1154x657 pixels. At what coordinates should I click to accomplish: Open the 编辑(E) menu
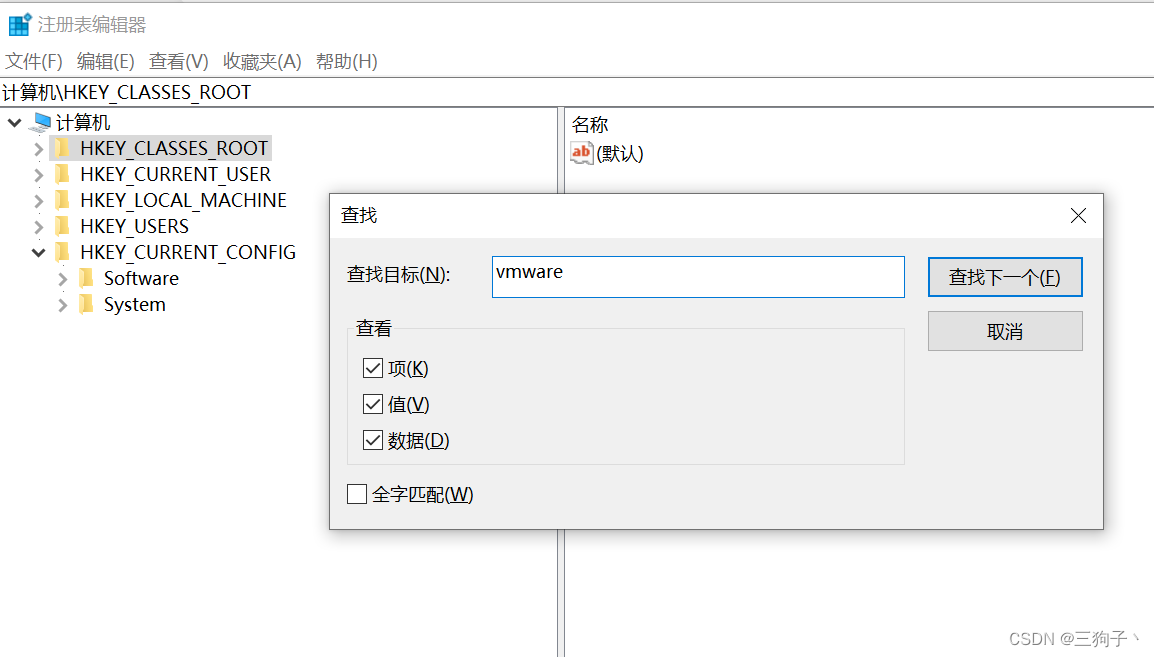coord(104,61)
